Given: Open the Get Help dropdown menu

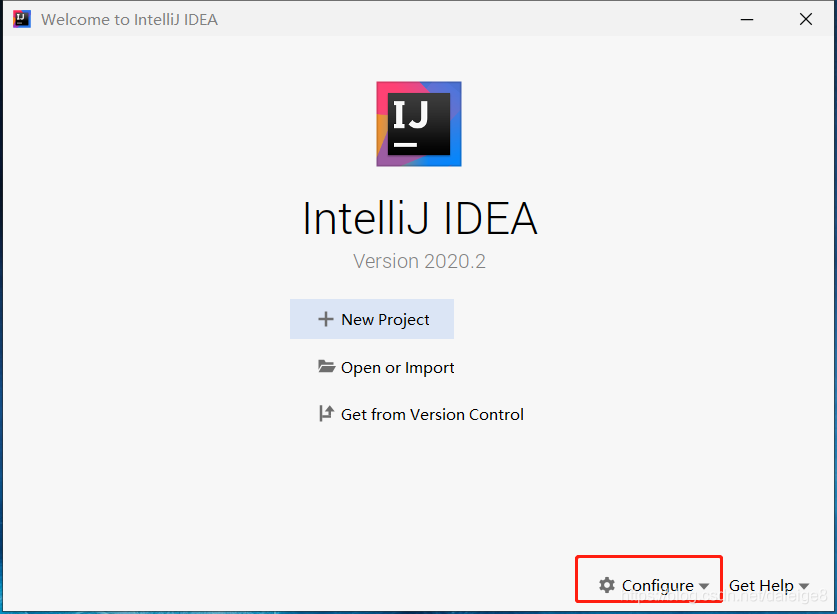Looking at the screenshot, I should (768, 585).
